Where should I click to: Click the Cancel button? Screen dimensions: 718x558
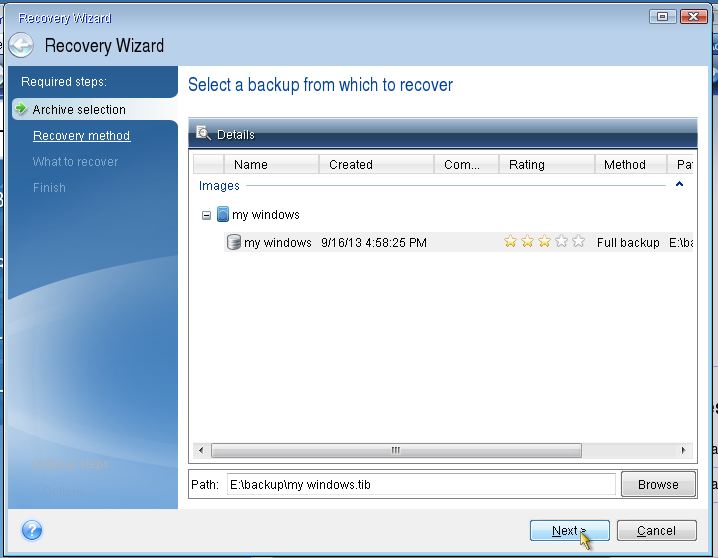(x=656, y=531)
